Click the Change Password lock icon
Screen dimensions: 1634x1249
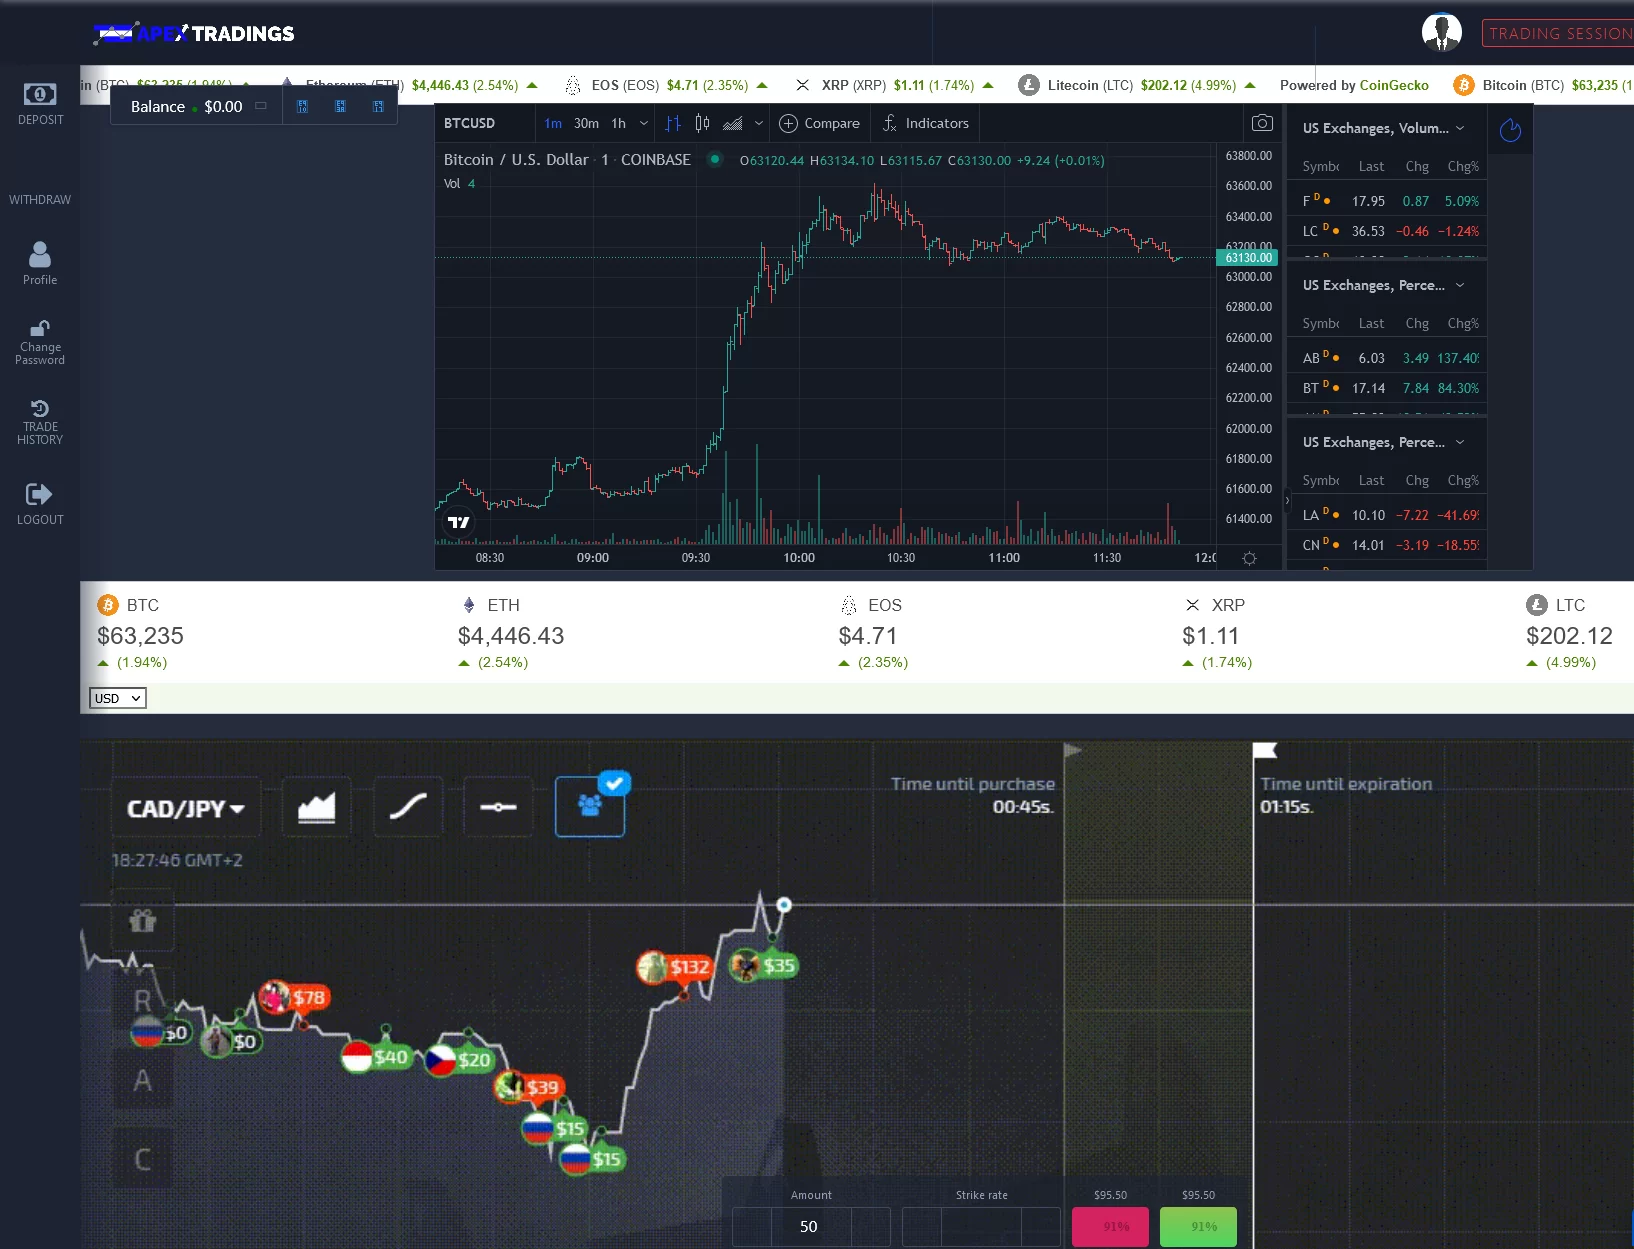tap(40, 328)
